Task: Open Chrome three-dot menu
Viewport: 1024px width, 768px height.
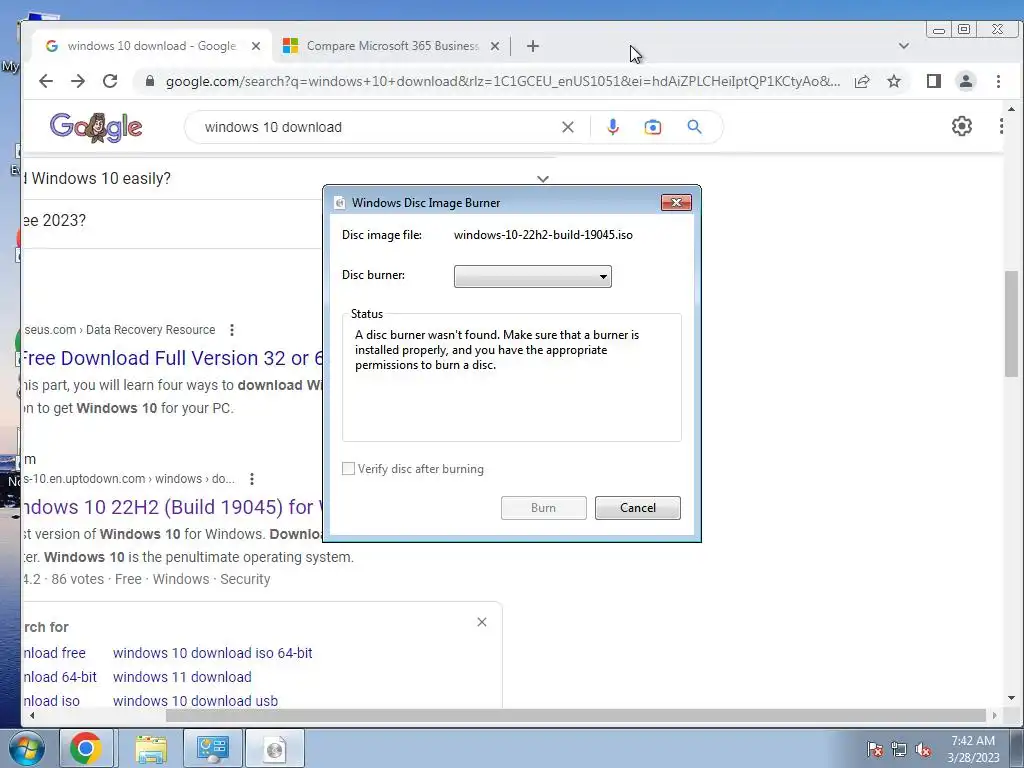Action: click(x=999, y=81)
